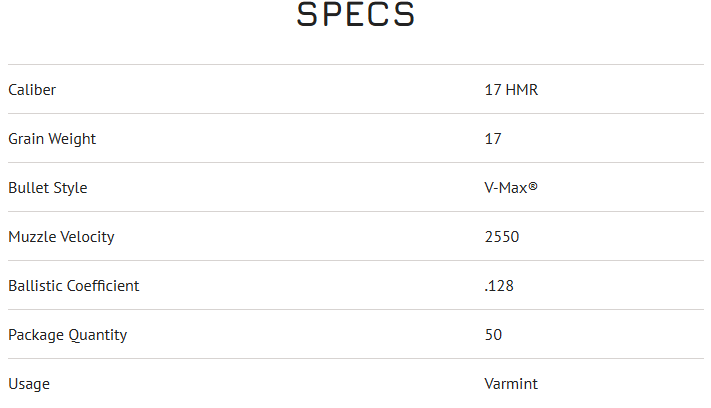Click the word Weight in the table
This screenshot has width=711, height=408.
pos(73,139)
